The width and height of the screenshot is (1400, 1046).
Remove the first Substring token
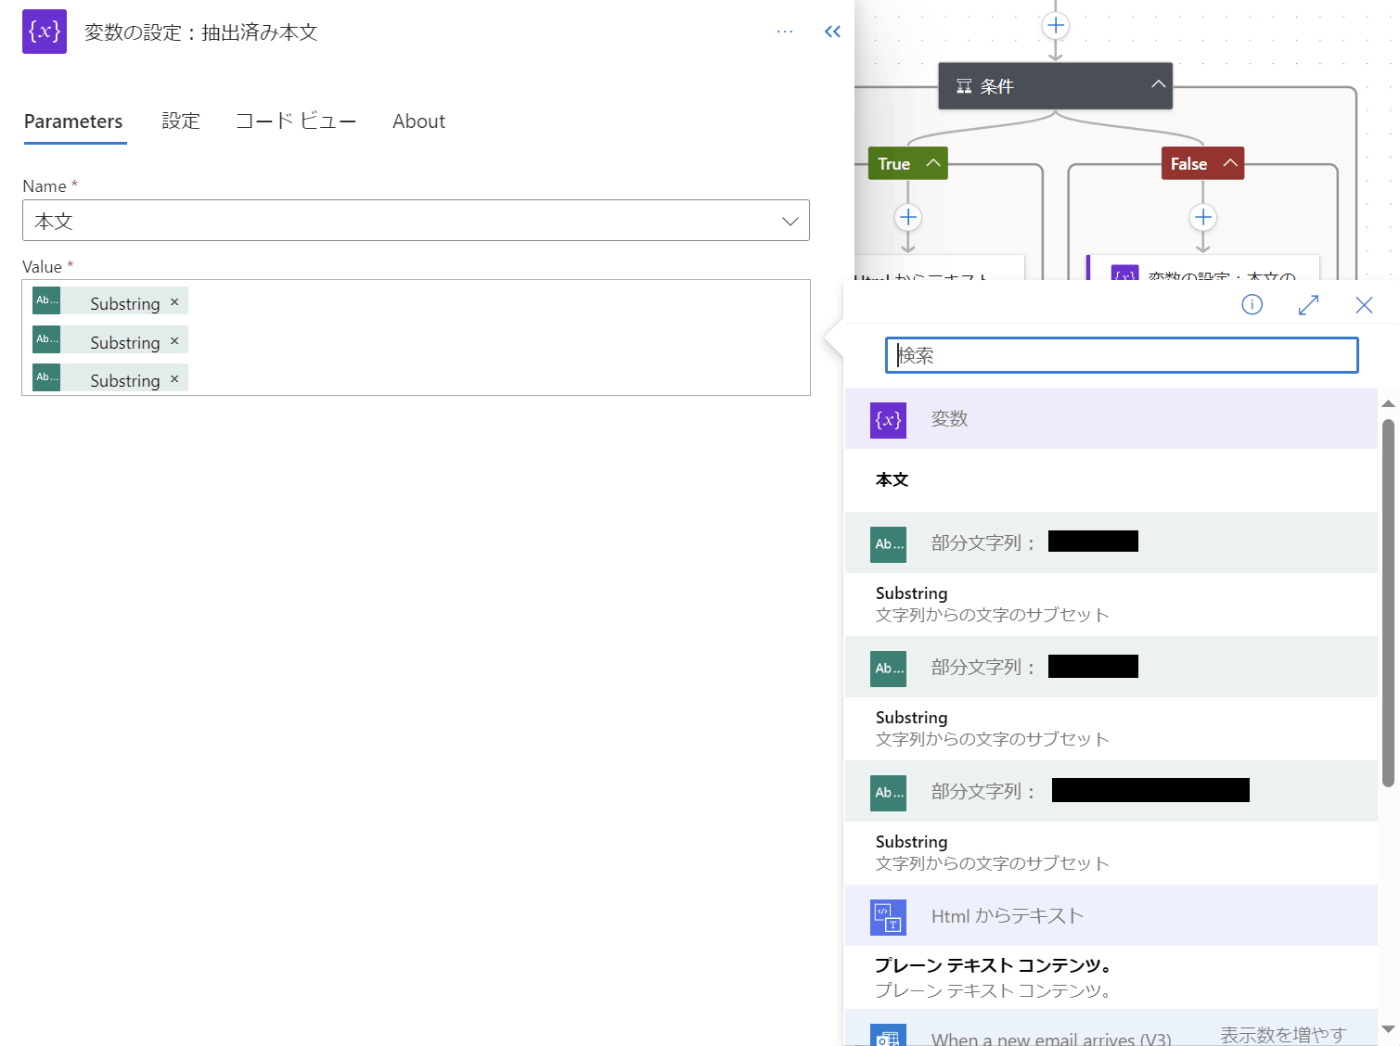click(x=174, y=302)
